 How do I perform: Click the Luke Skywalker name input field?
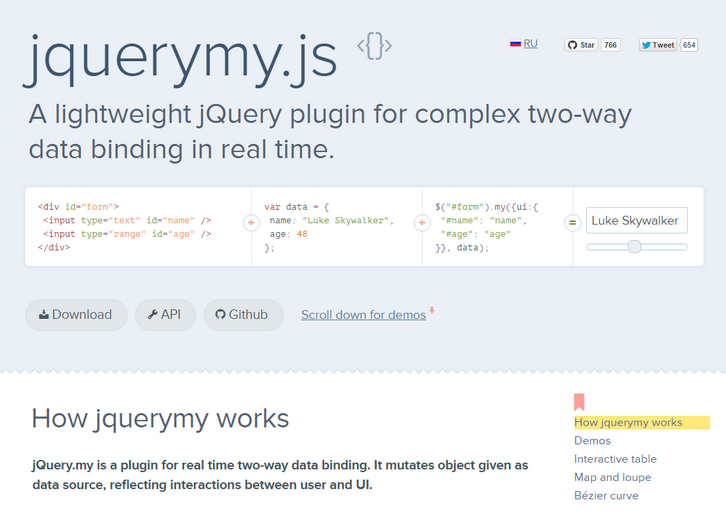click(636, 220)
